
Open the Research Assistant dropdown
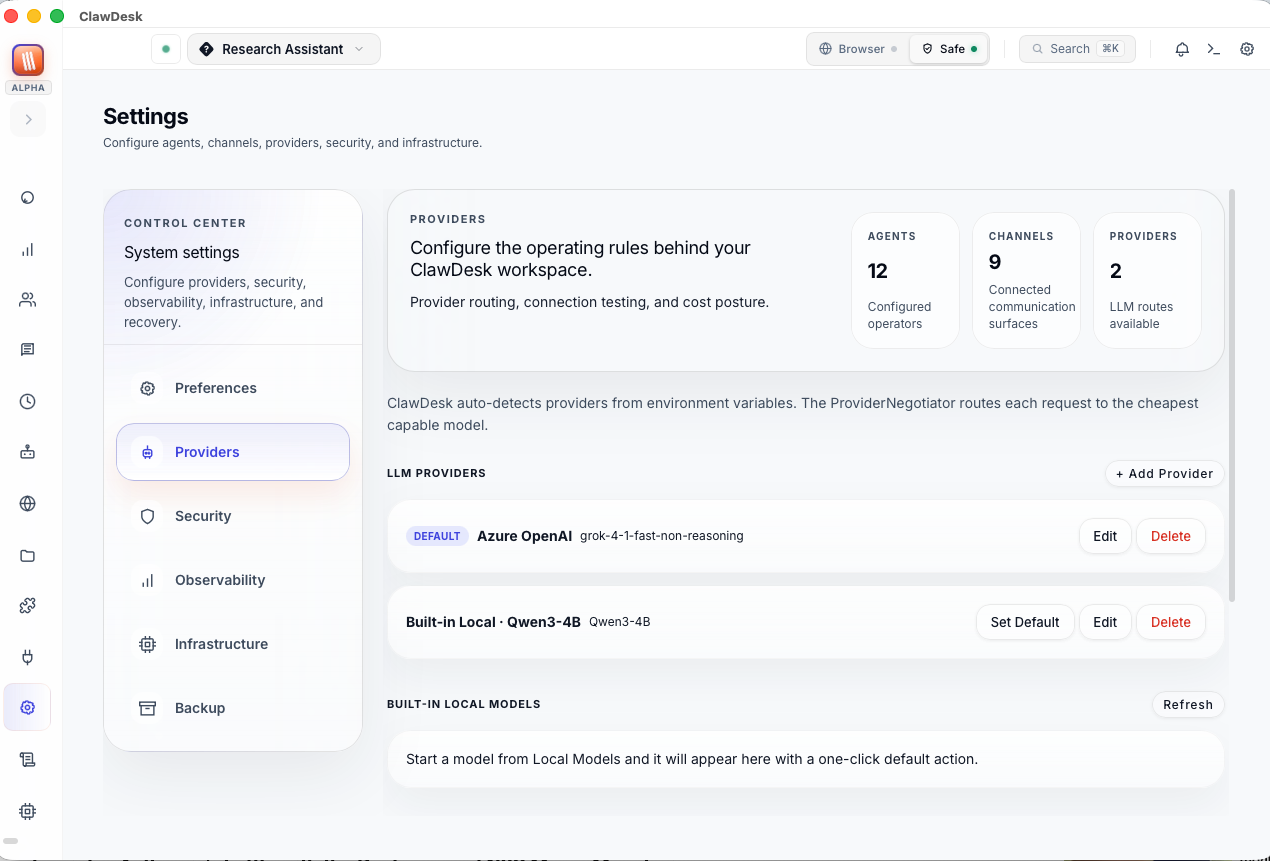(x=283, y=48)
